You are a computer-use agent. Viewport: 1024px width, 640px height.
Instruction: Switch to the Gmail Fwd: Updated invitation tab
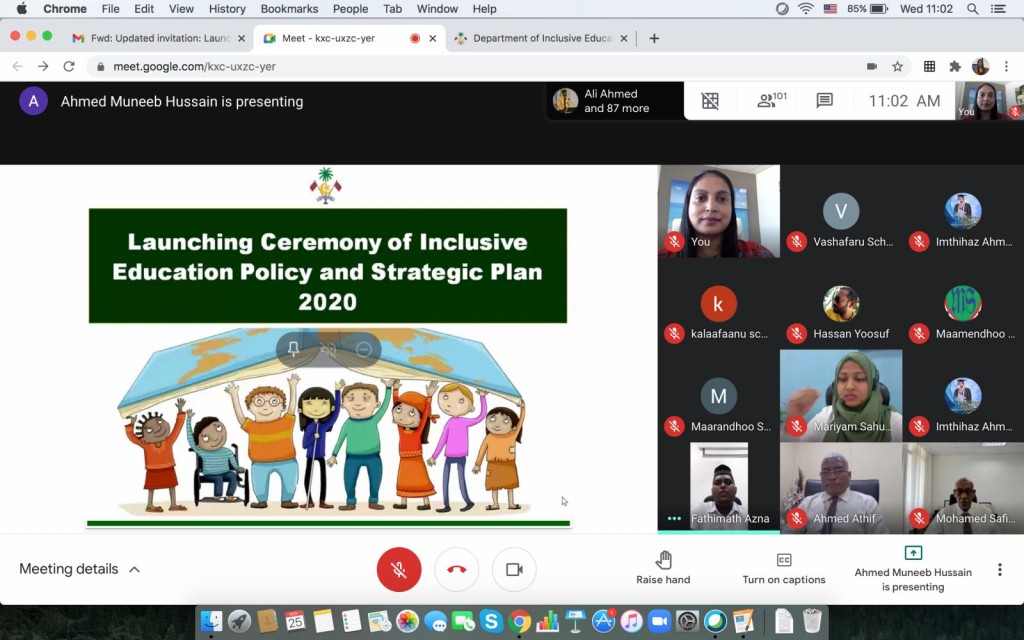point(159,38)
